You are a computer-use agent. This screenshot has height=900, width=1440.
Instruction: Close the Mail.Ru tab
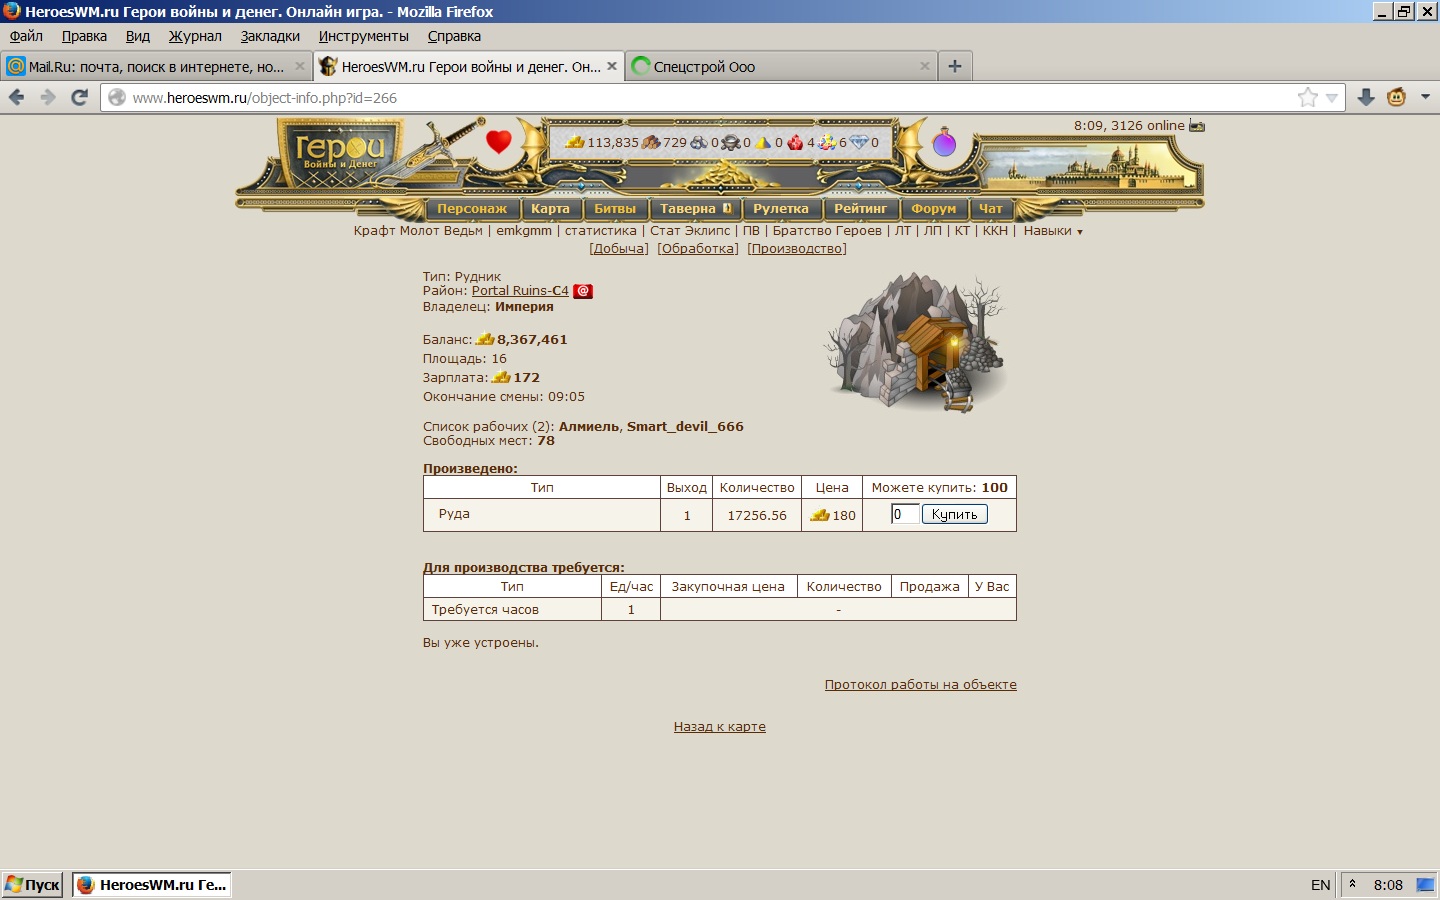tap(299, 66)
